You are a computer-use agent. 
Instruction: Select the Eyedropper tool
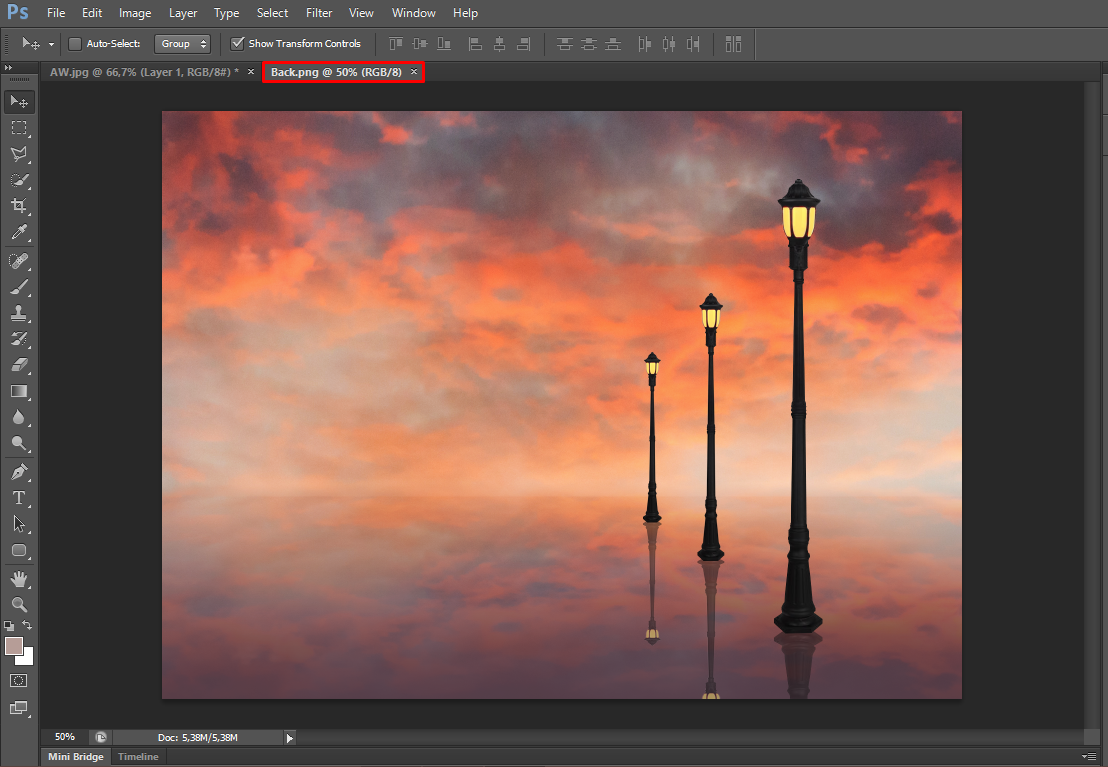(x=19, y=233)
